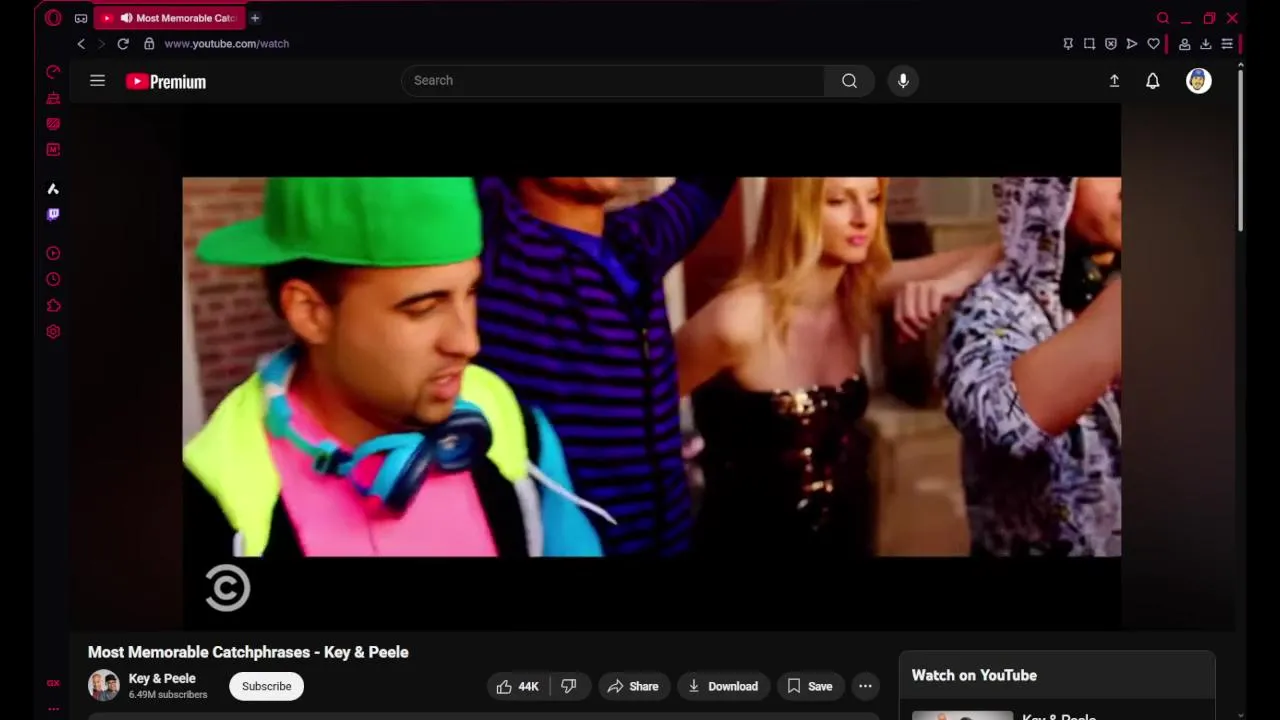1280x720 pixels.
Task: Open the YouTube account avatar menu
Action: click(x=1199, y=81)
